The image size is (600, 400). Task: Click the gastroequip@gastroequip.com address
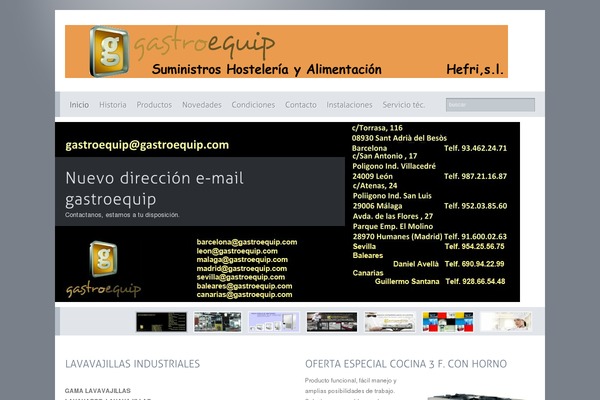pyautogui.click(x=147, y=145)
